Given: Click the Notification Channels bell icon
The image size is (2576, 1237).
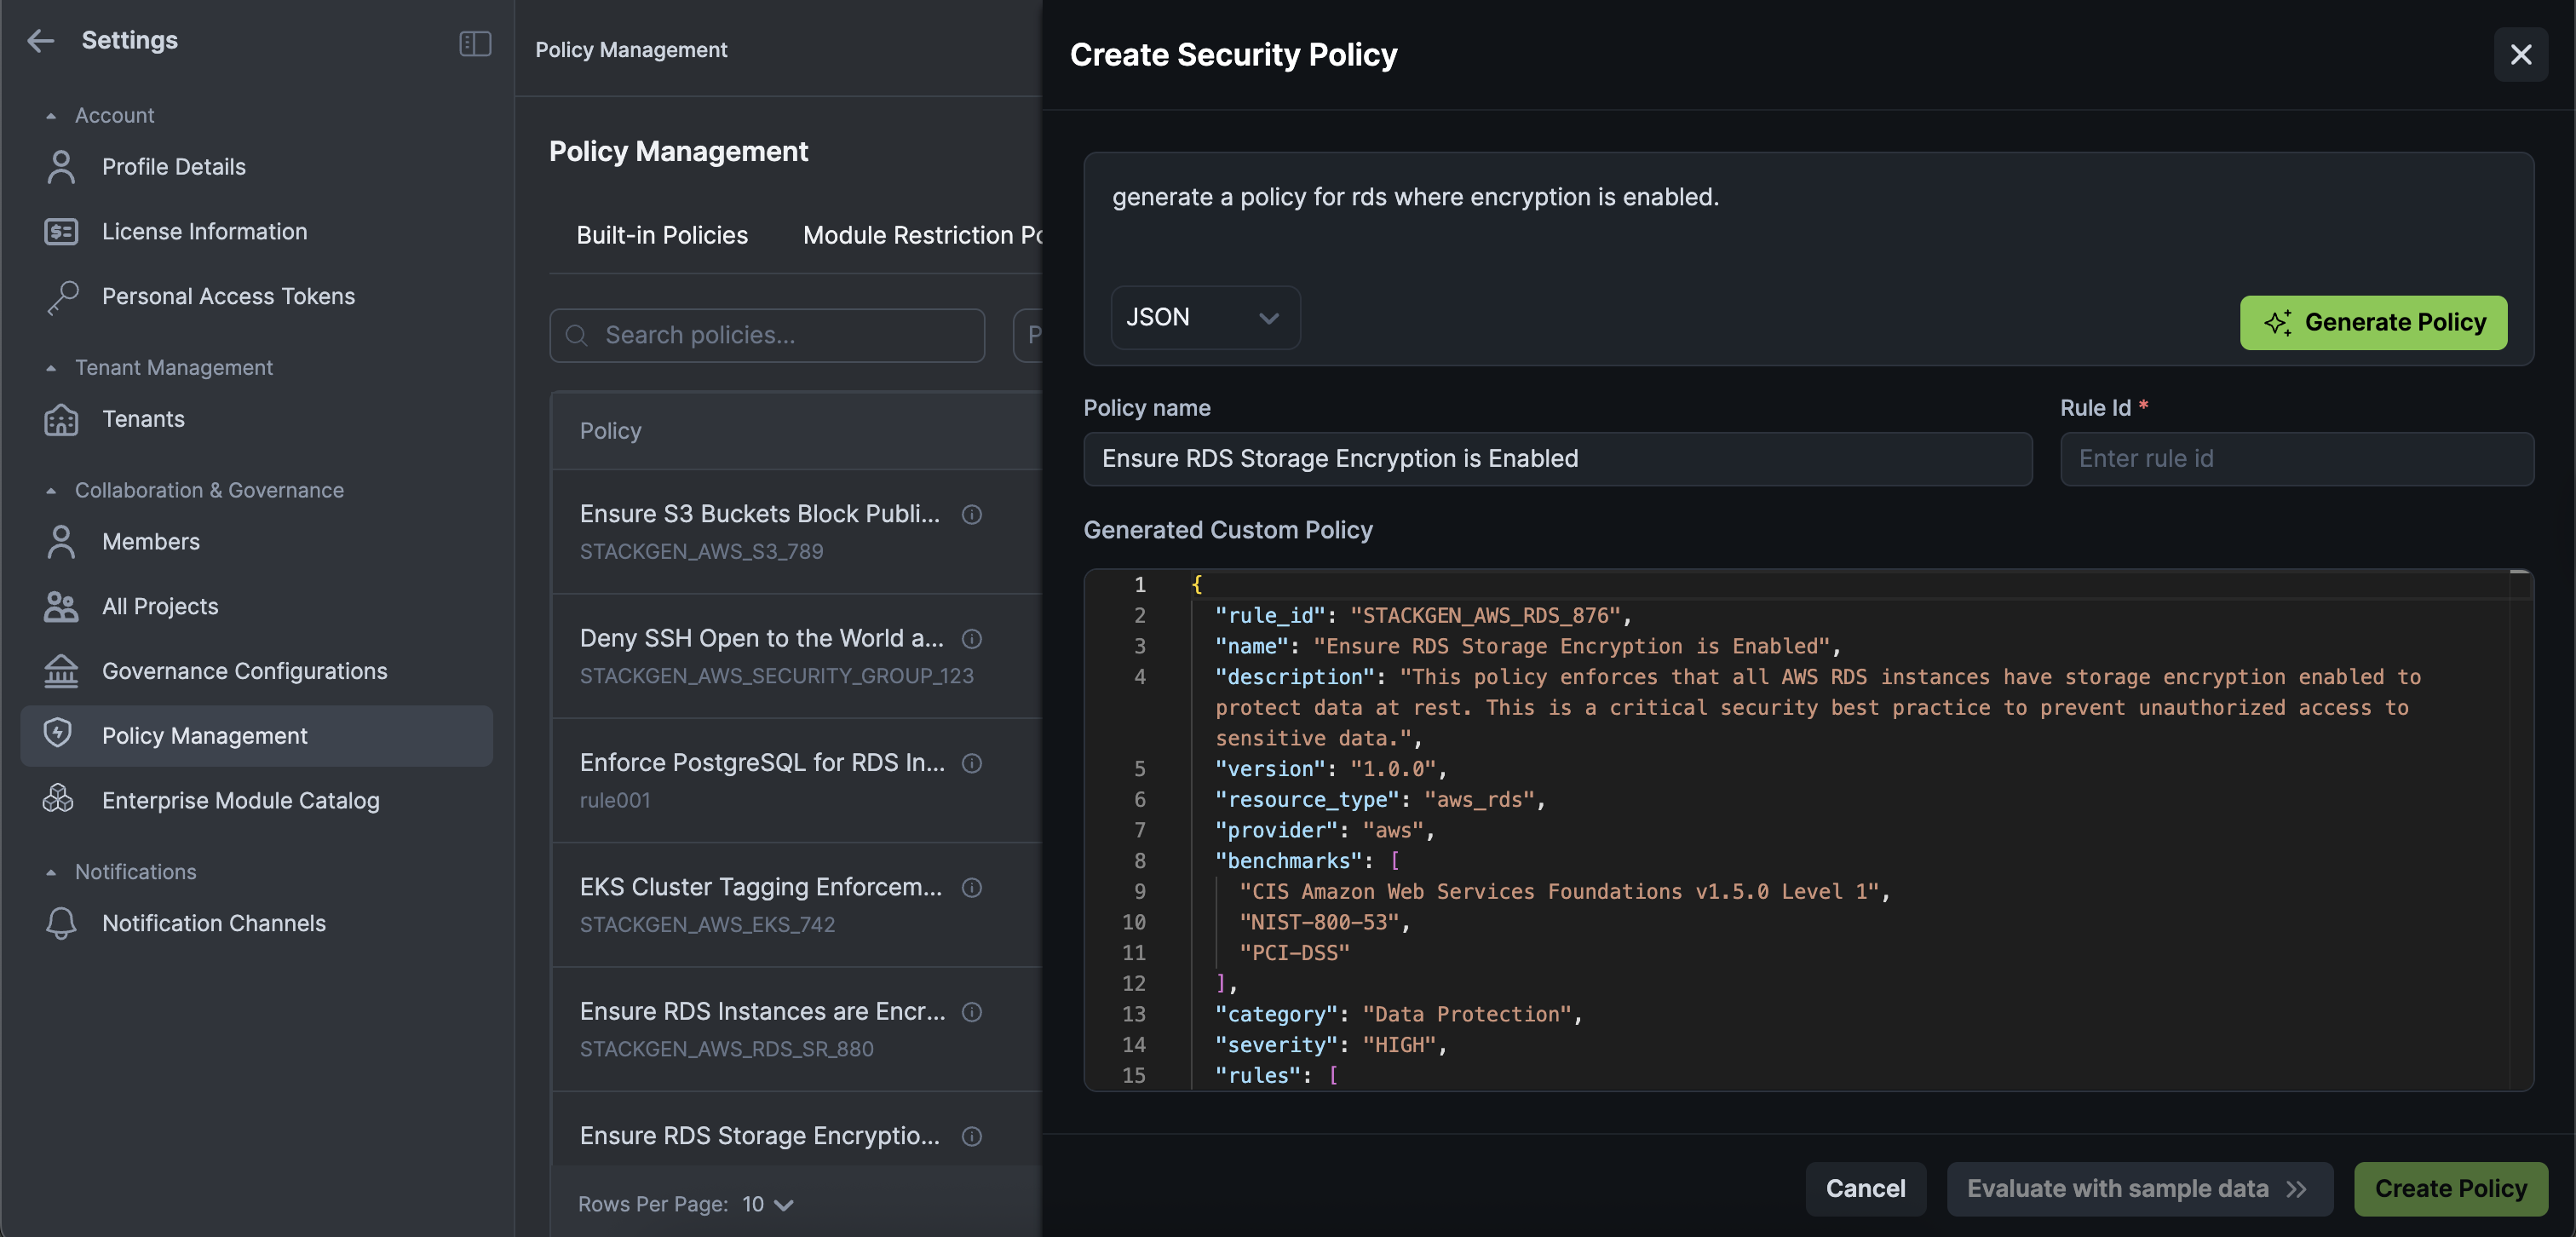Looking at the screenshot, I should 61,923.
